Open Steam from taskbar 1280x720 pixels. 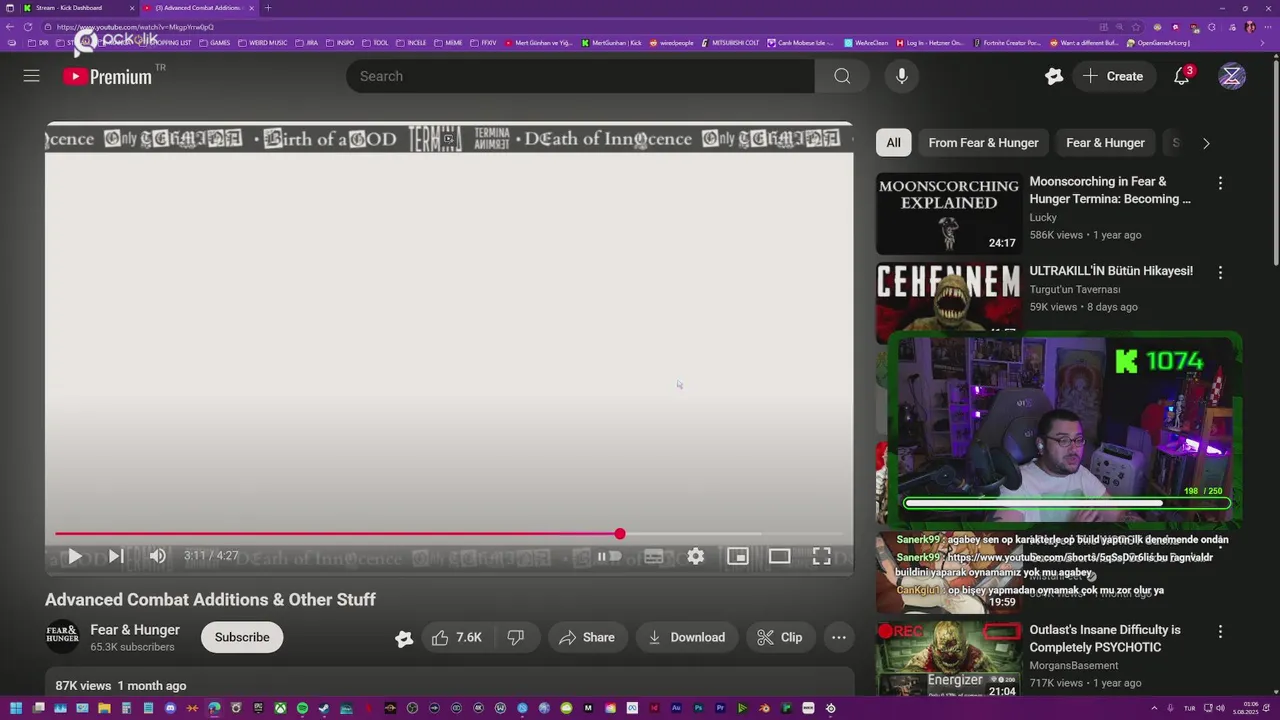[x=324, y=708]
